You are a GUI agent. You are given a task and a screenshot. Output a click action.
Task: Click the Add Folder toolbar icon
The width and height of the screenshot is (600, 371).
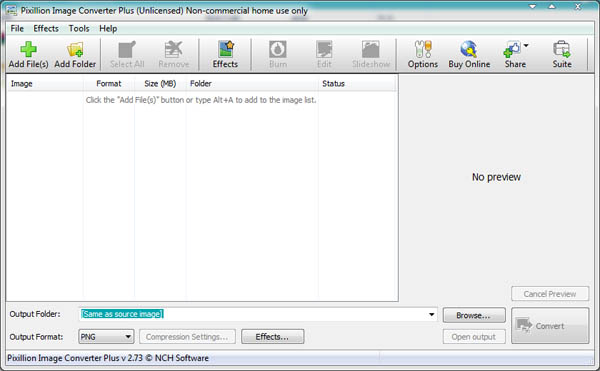75,49
